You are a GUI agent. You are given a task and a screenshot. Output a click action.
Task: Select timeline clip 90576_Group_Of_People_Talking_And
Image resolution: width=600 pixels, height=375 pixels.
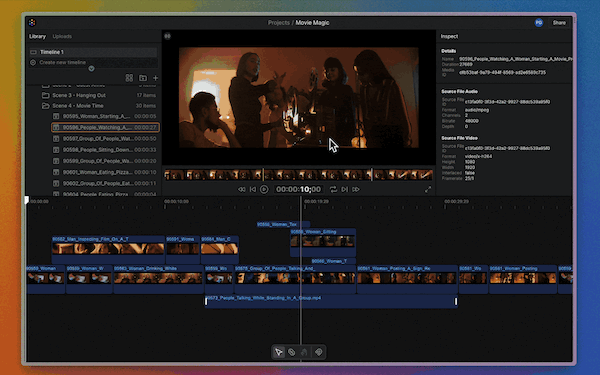(x=295, y=279)
